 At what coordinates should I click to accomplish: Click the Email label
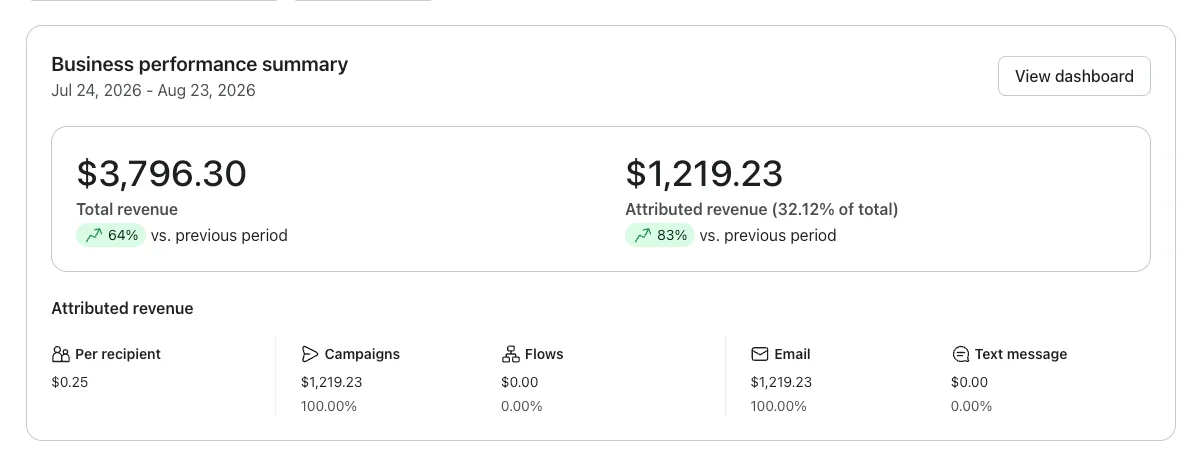(x=792, y=354)
